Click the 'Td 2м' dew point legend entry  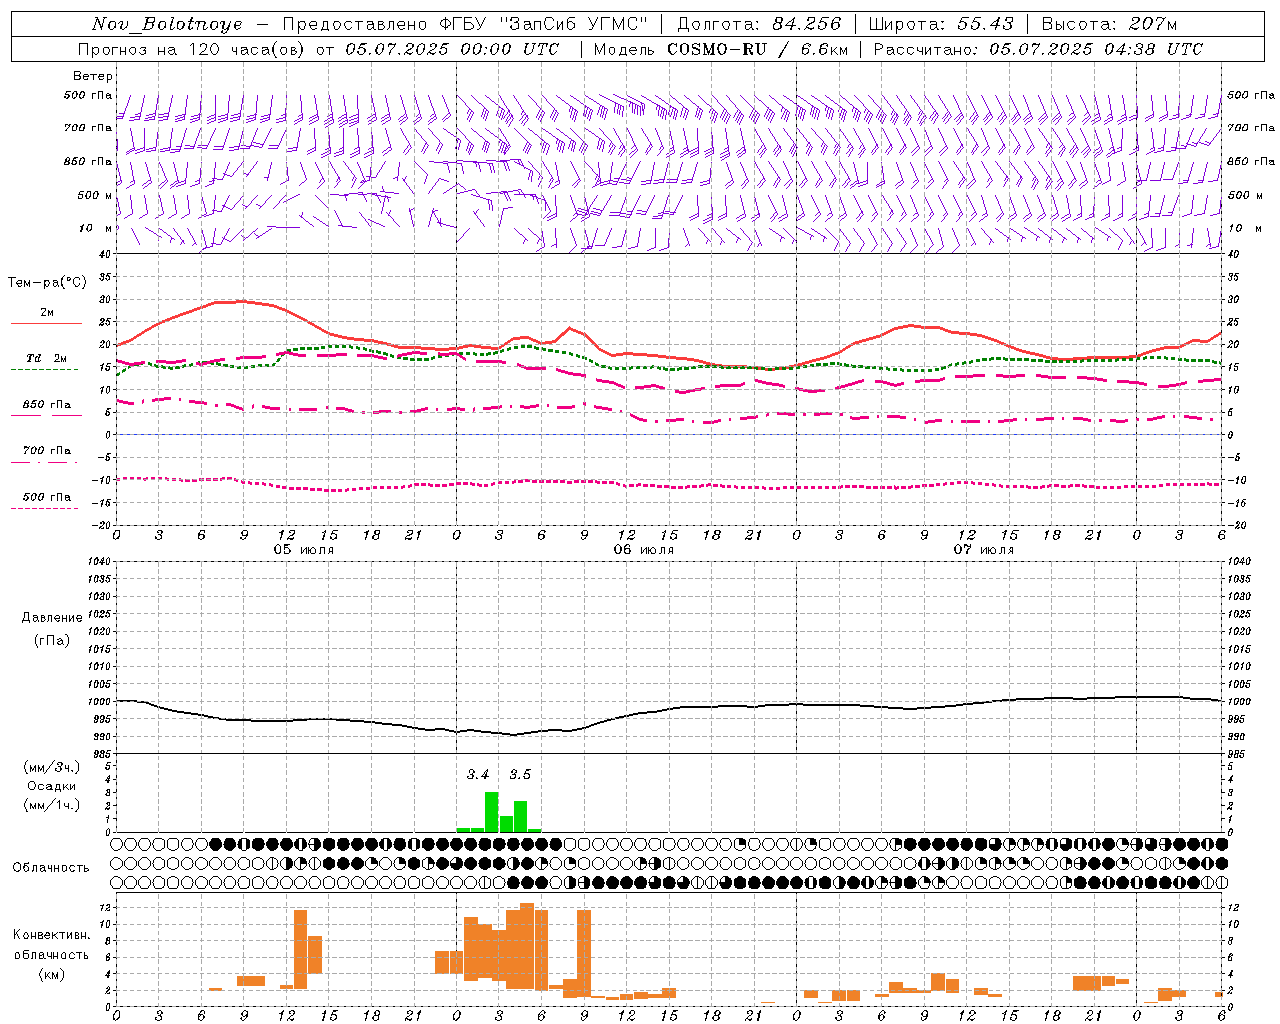(x=47, y=358)
